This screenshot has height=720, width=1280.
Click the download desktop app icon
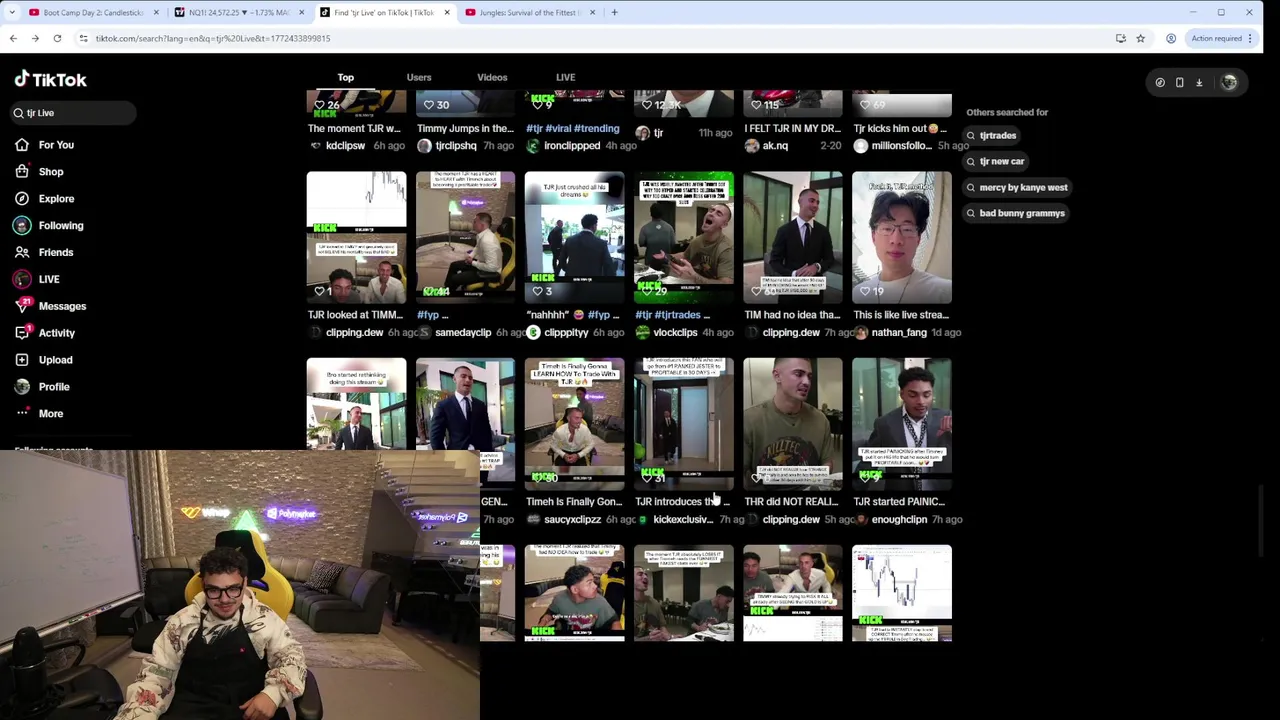1199,83
